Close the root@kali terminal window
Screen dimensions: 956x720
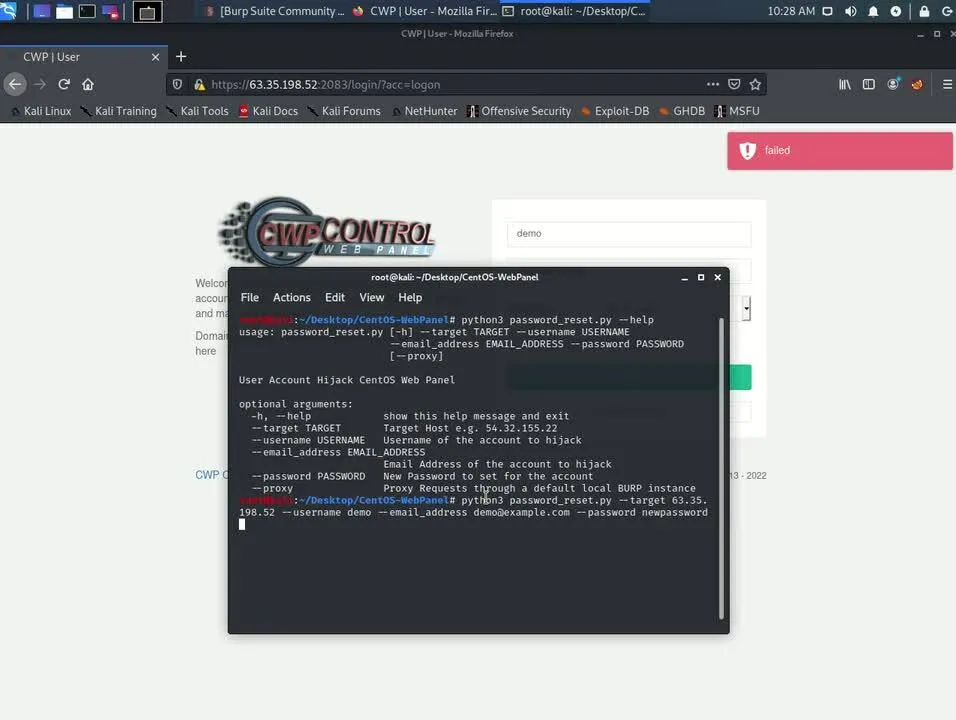tap(718, 277)
